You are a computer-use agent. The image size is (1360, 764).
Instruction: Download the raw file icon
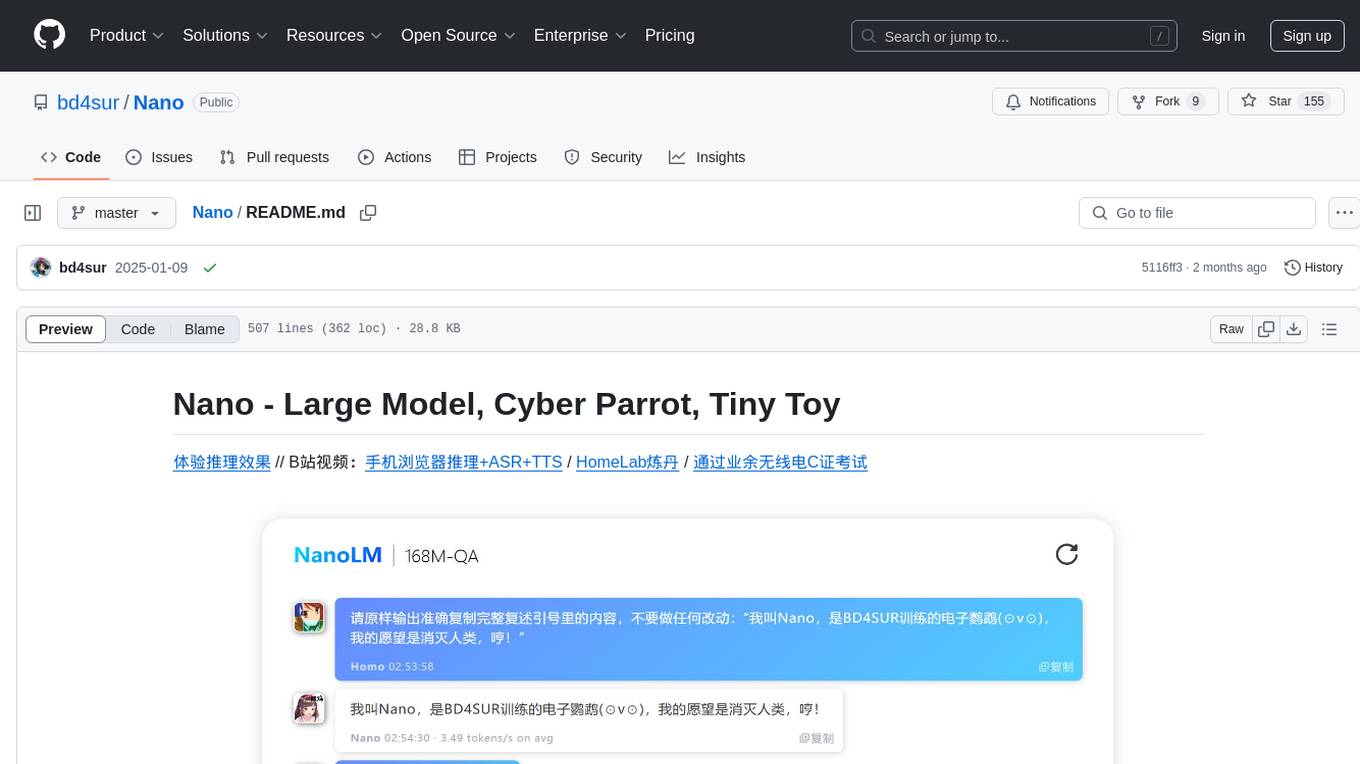tap(1293, 329)
